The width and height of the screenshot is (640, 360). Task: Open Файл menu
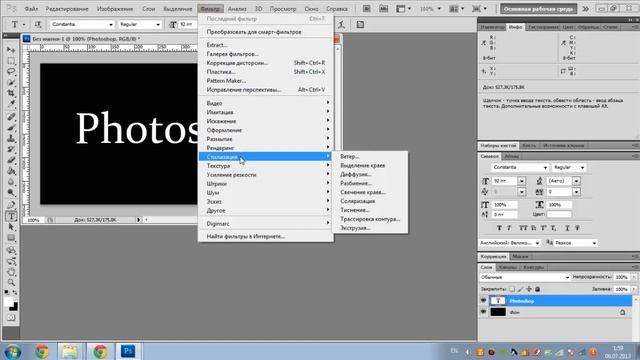[31, 9]
